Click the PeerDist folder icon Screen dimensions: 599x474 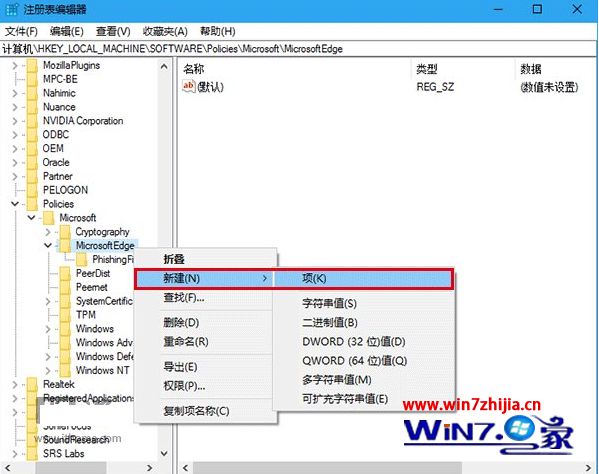pyautogui.click(x=65, y=273)
